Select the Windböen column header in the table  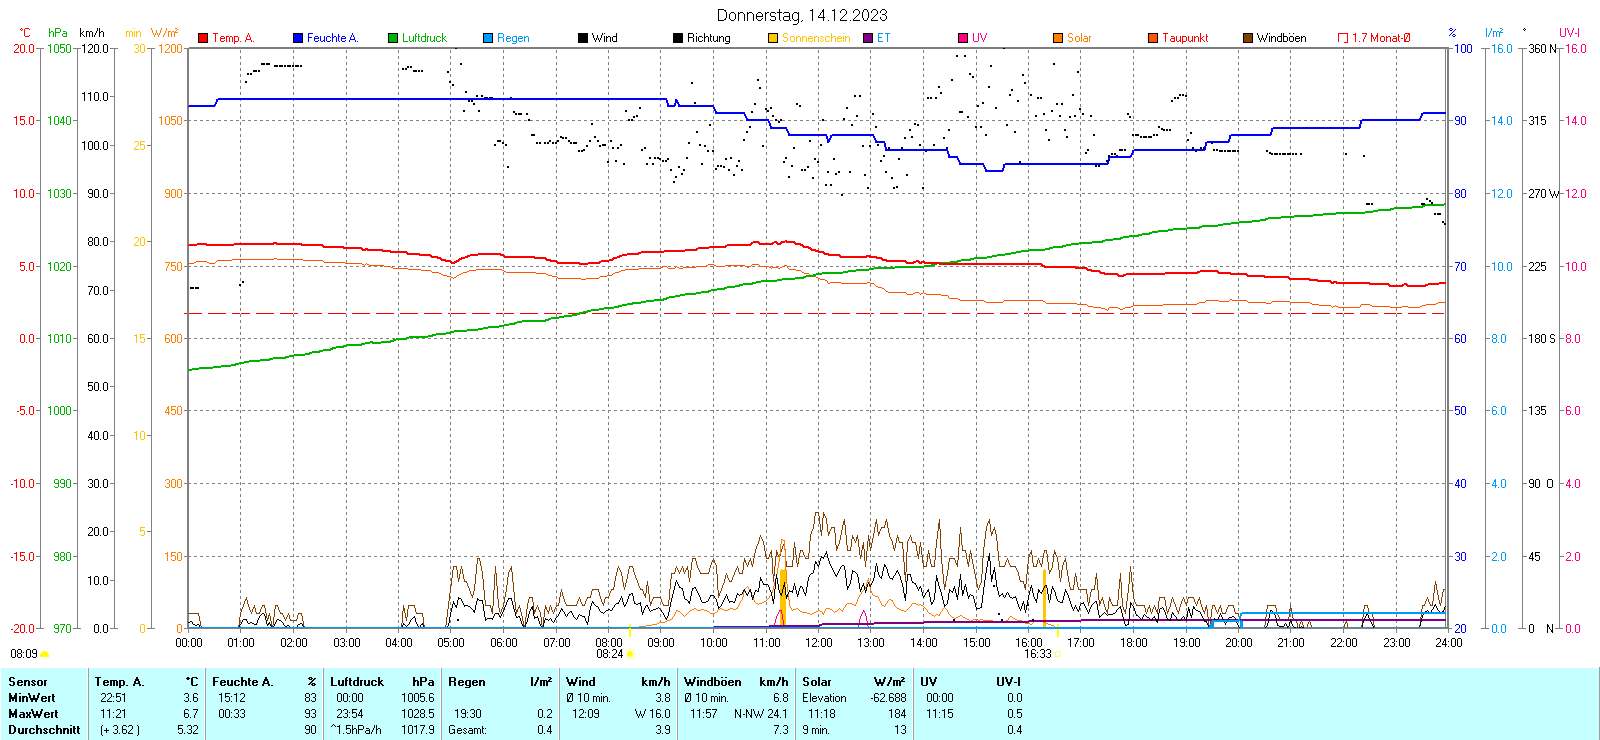click(x=713, y=682)
